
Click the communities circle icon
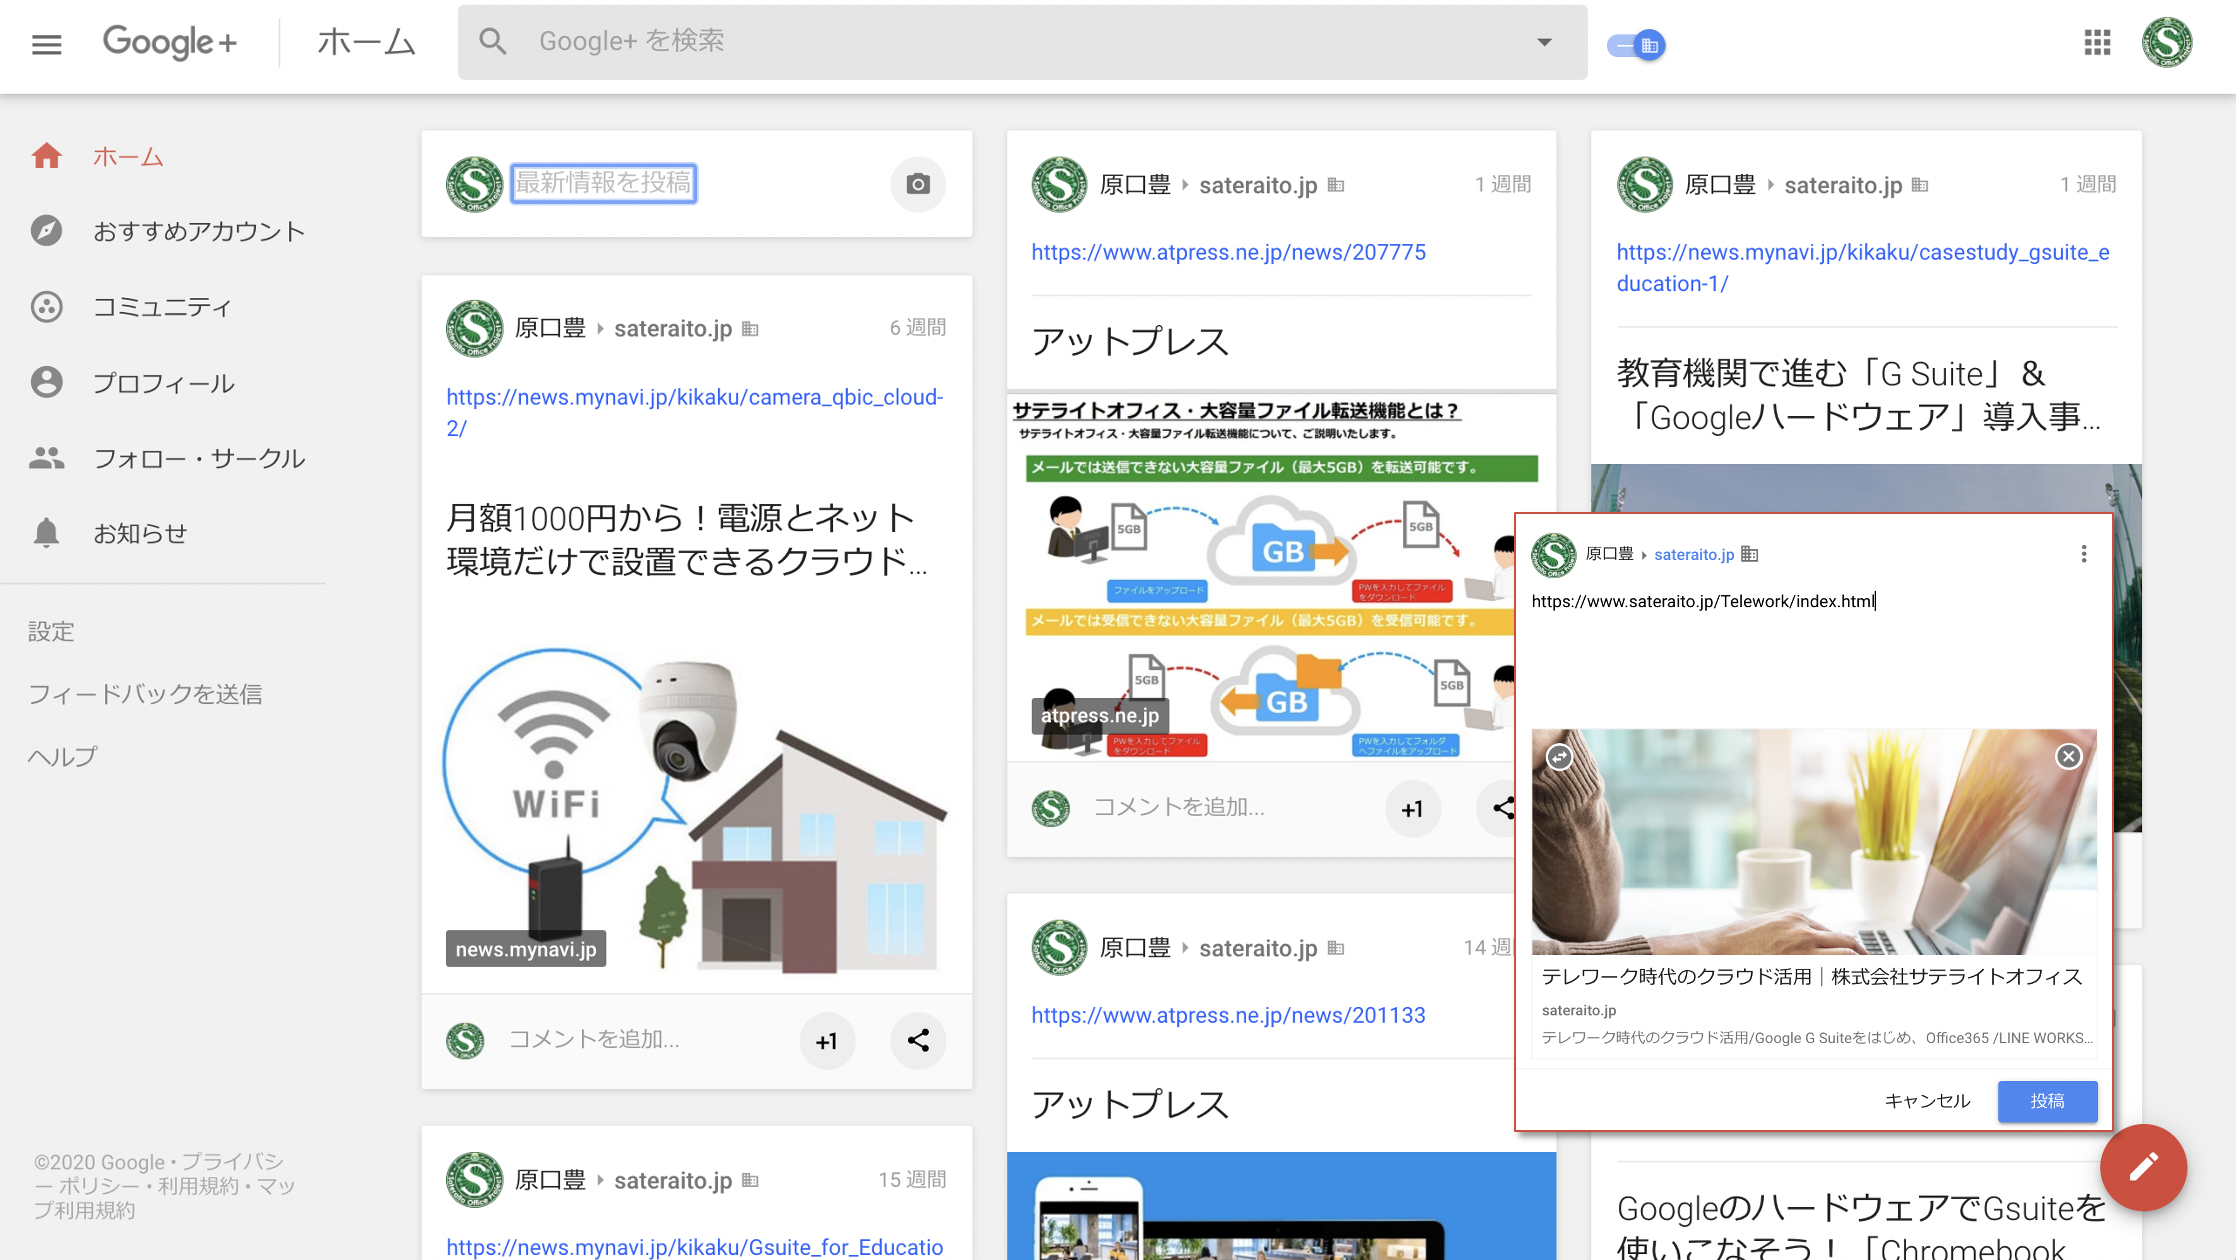[x=46, y=307]
